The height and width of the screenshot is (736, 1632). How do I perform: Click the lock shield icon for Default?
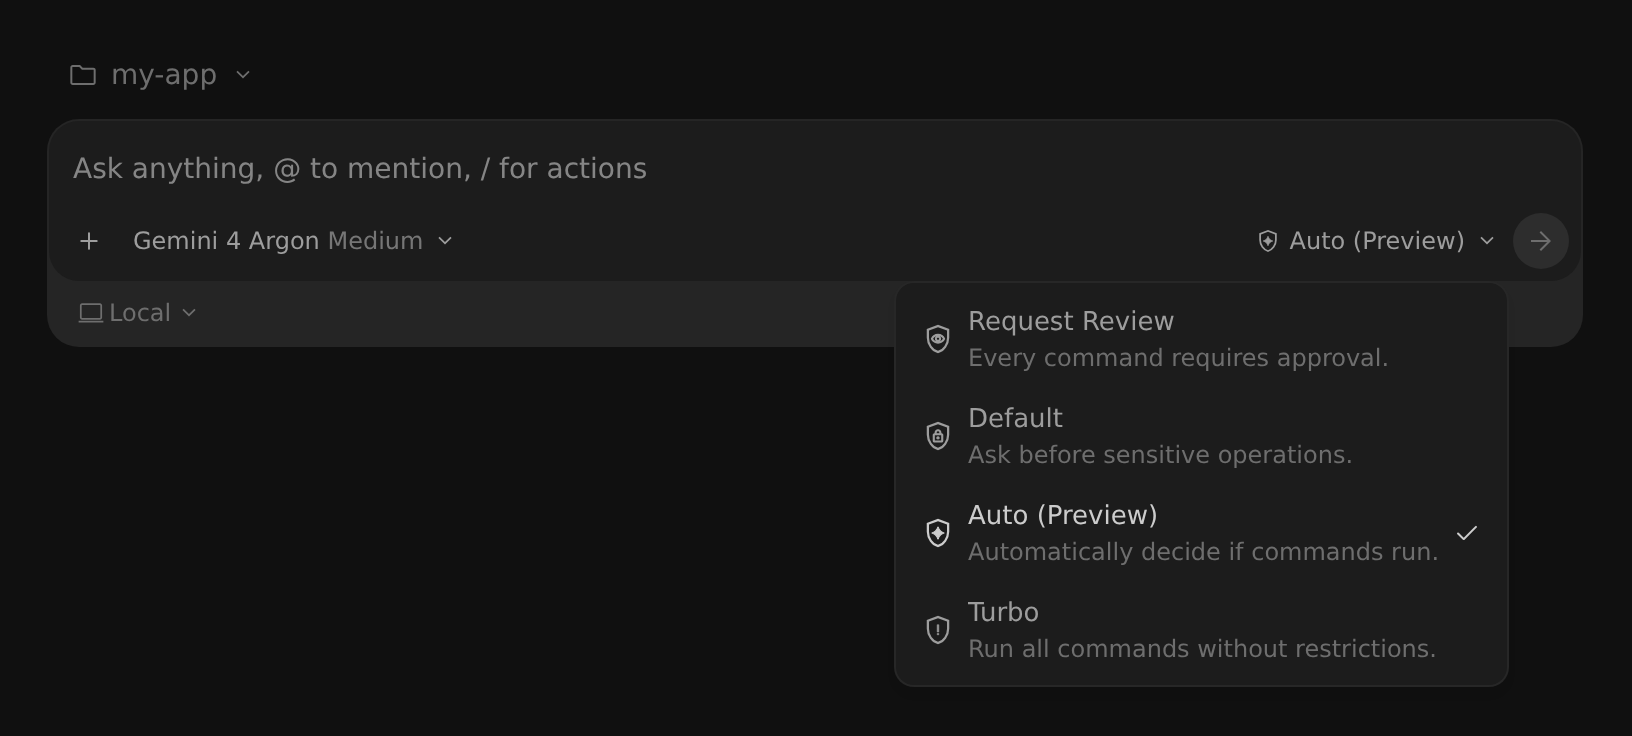coord(937,436)
